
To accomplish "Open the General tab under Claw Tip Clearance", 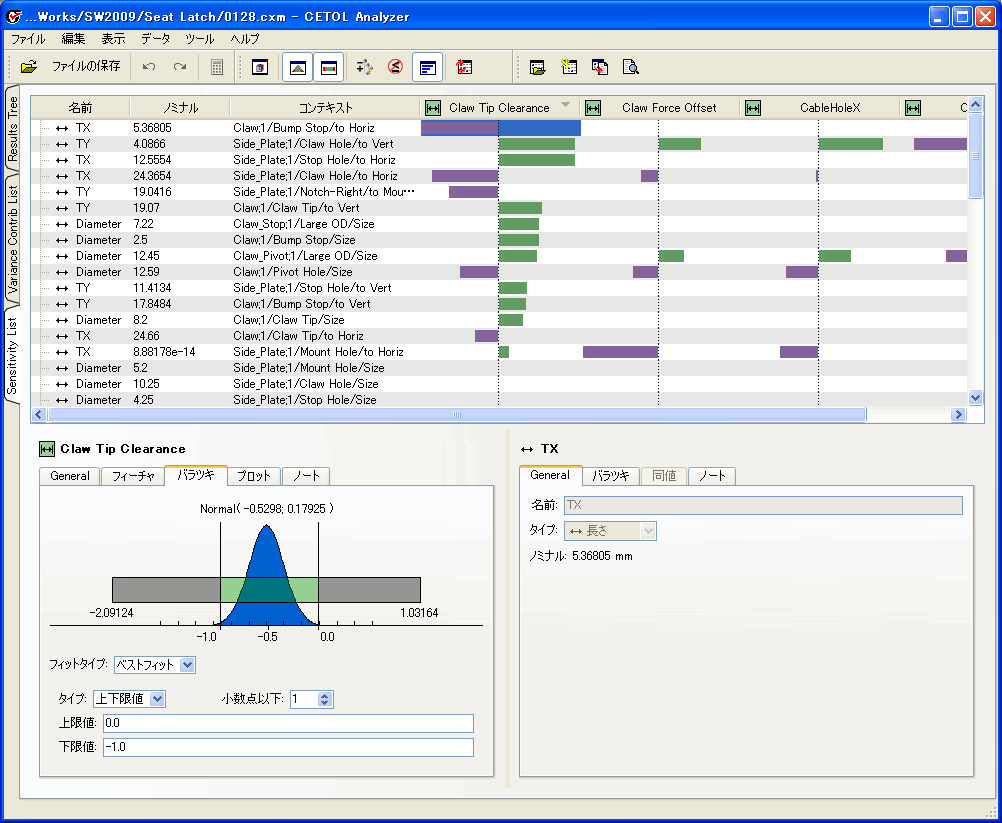I will click(x=70, y=476).
